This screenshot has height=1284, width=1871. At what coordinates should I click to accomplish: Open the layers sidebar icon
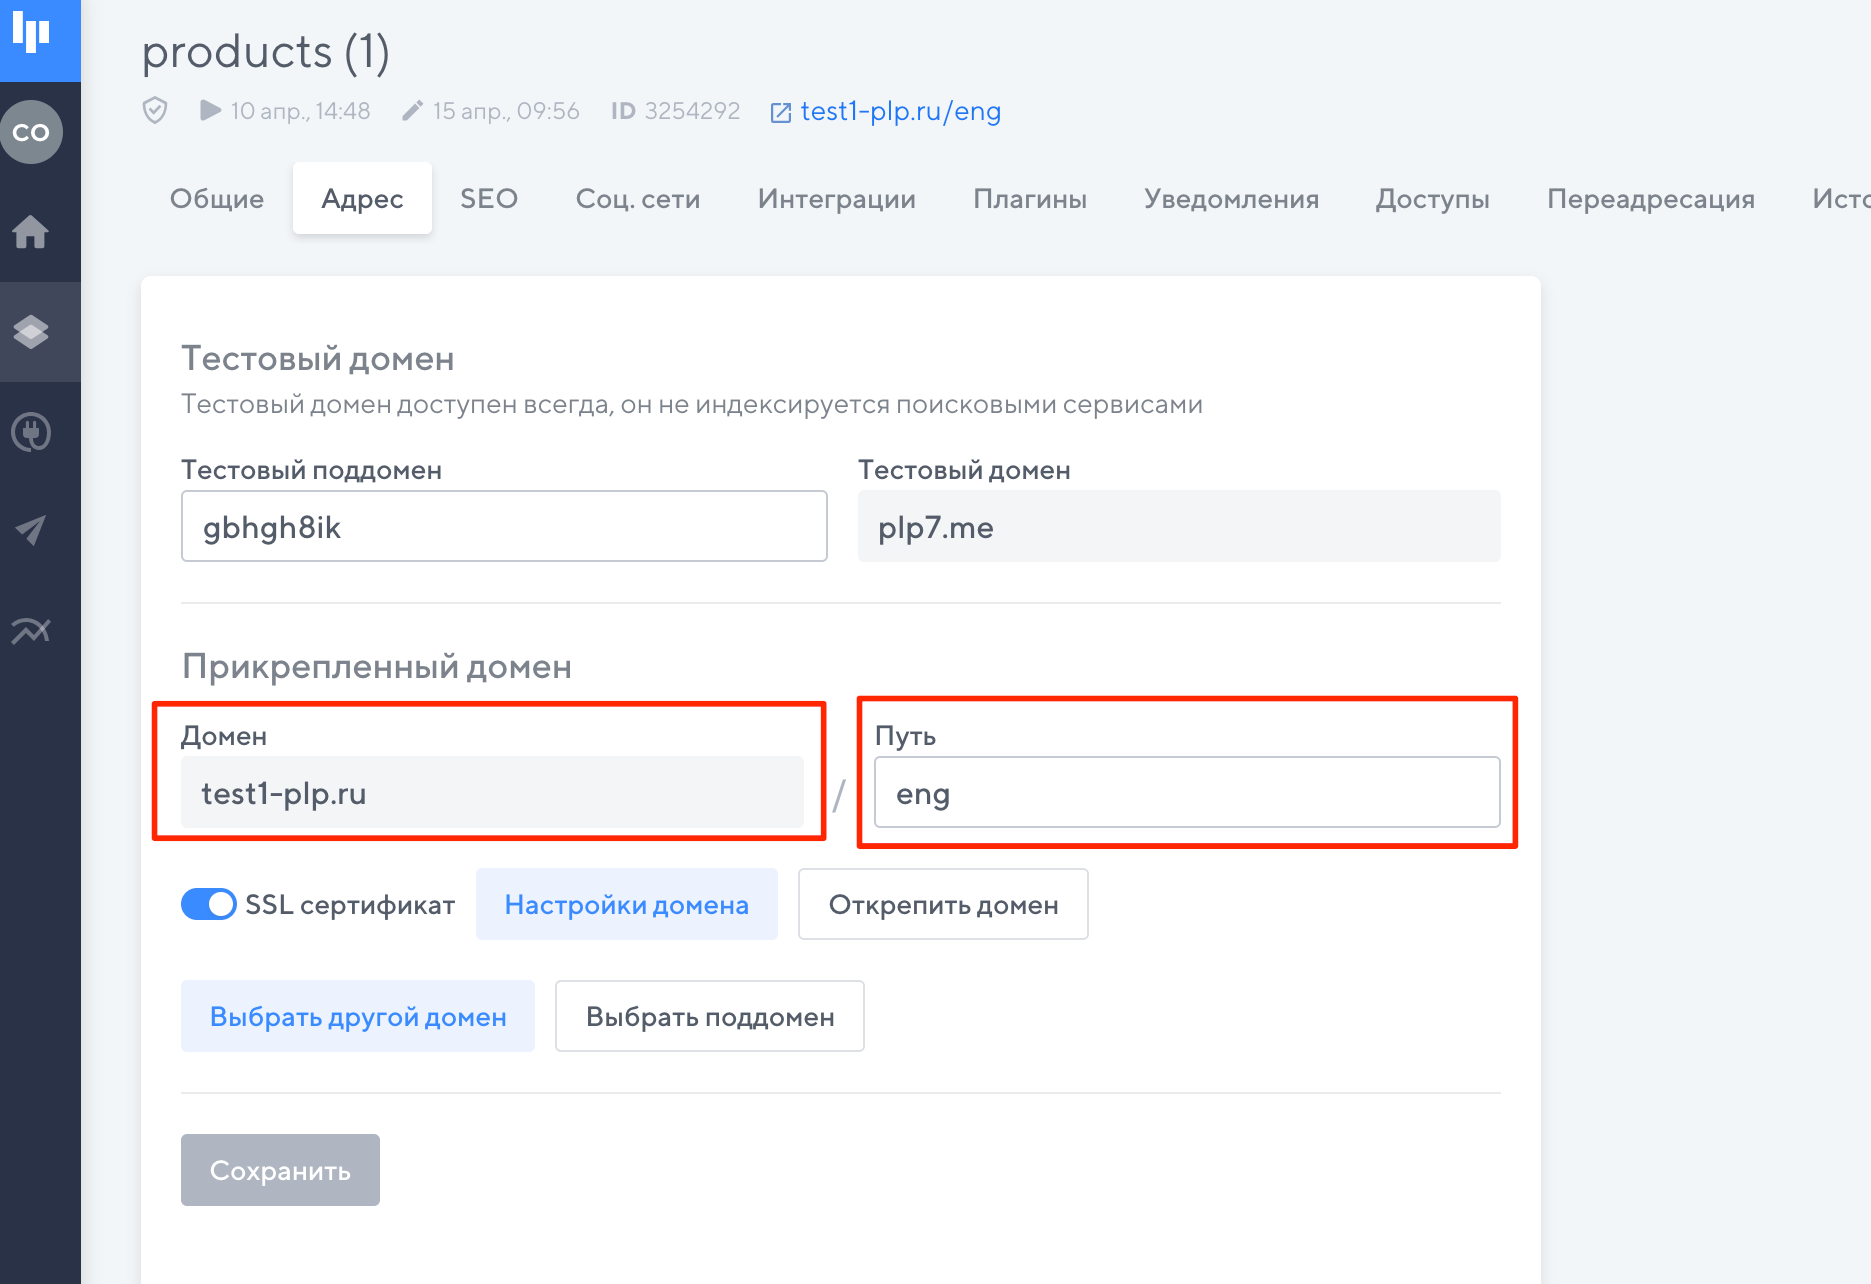pyautogui.click(x=31, y=332)
